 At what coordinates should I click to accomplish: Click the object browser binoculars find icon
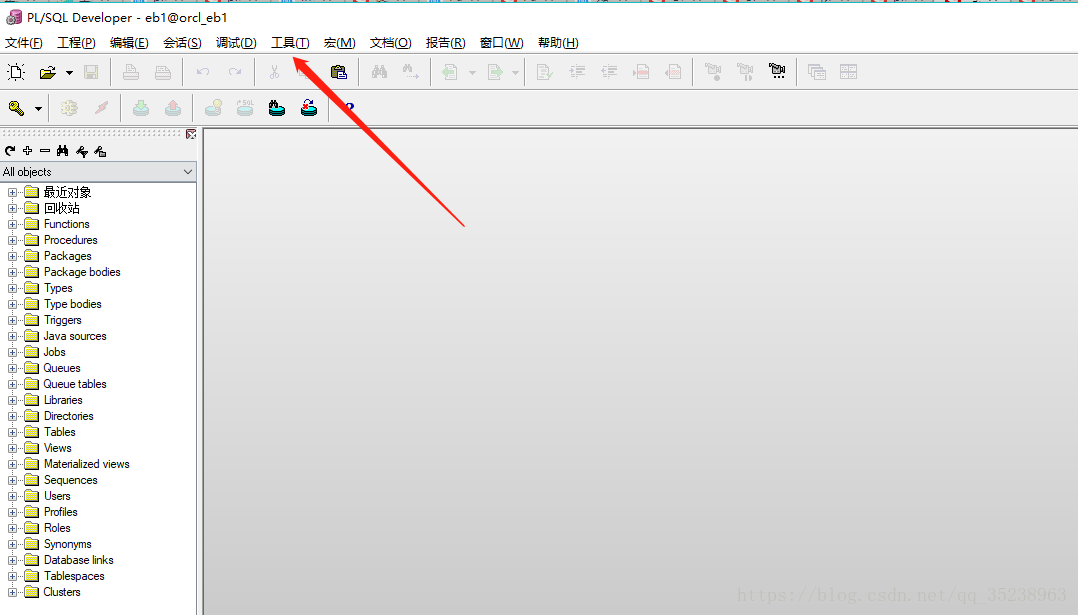click(63, 151)
